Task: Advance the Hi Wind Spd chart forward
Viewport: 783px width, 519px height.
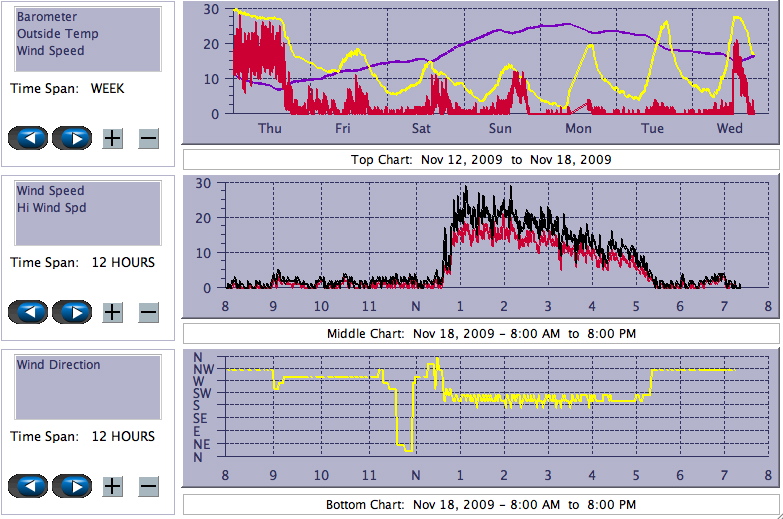Action: pyautogui.click(x=72, y=312)
